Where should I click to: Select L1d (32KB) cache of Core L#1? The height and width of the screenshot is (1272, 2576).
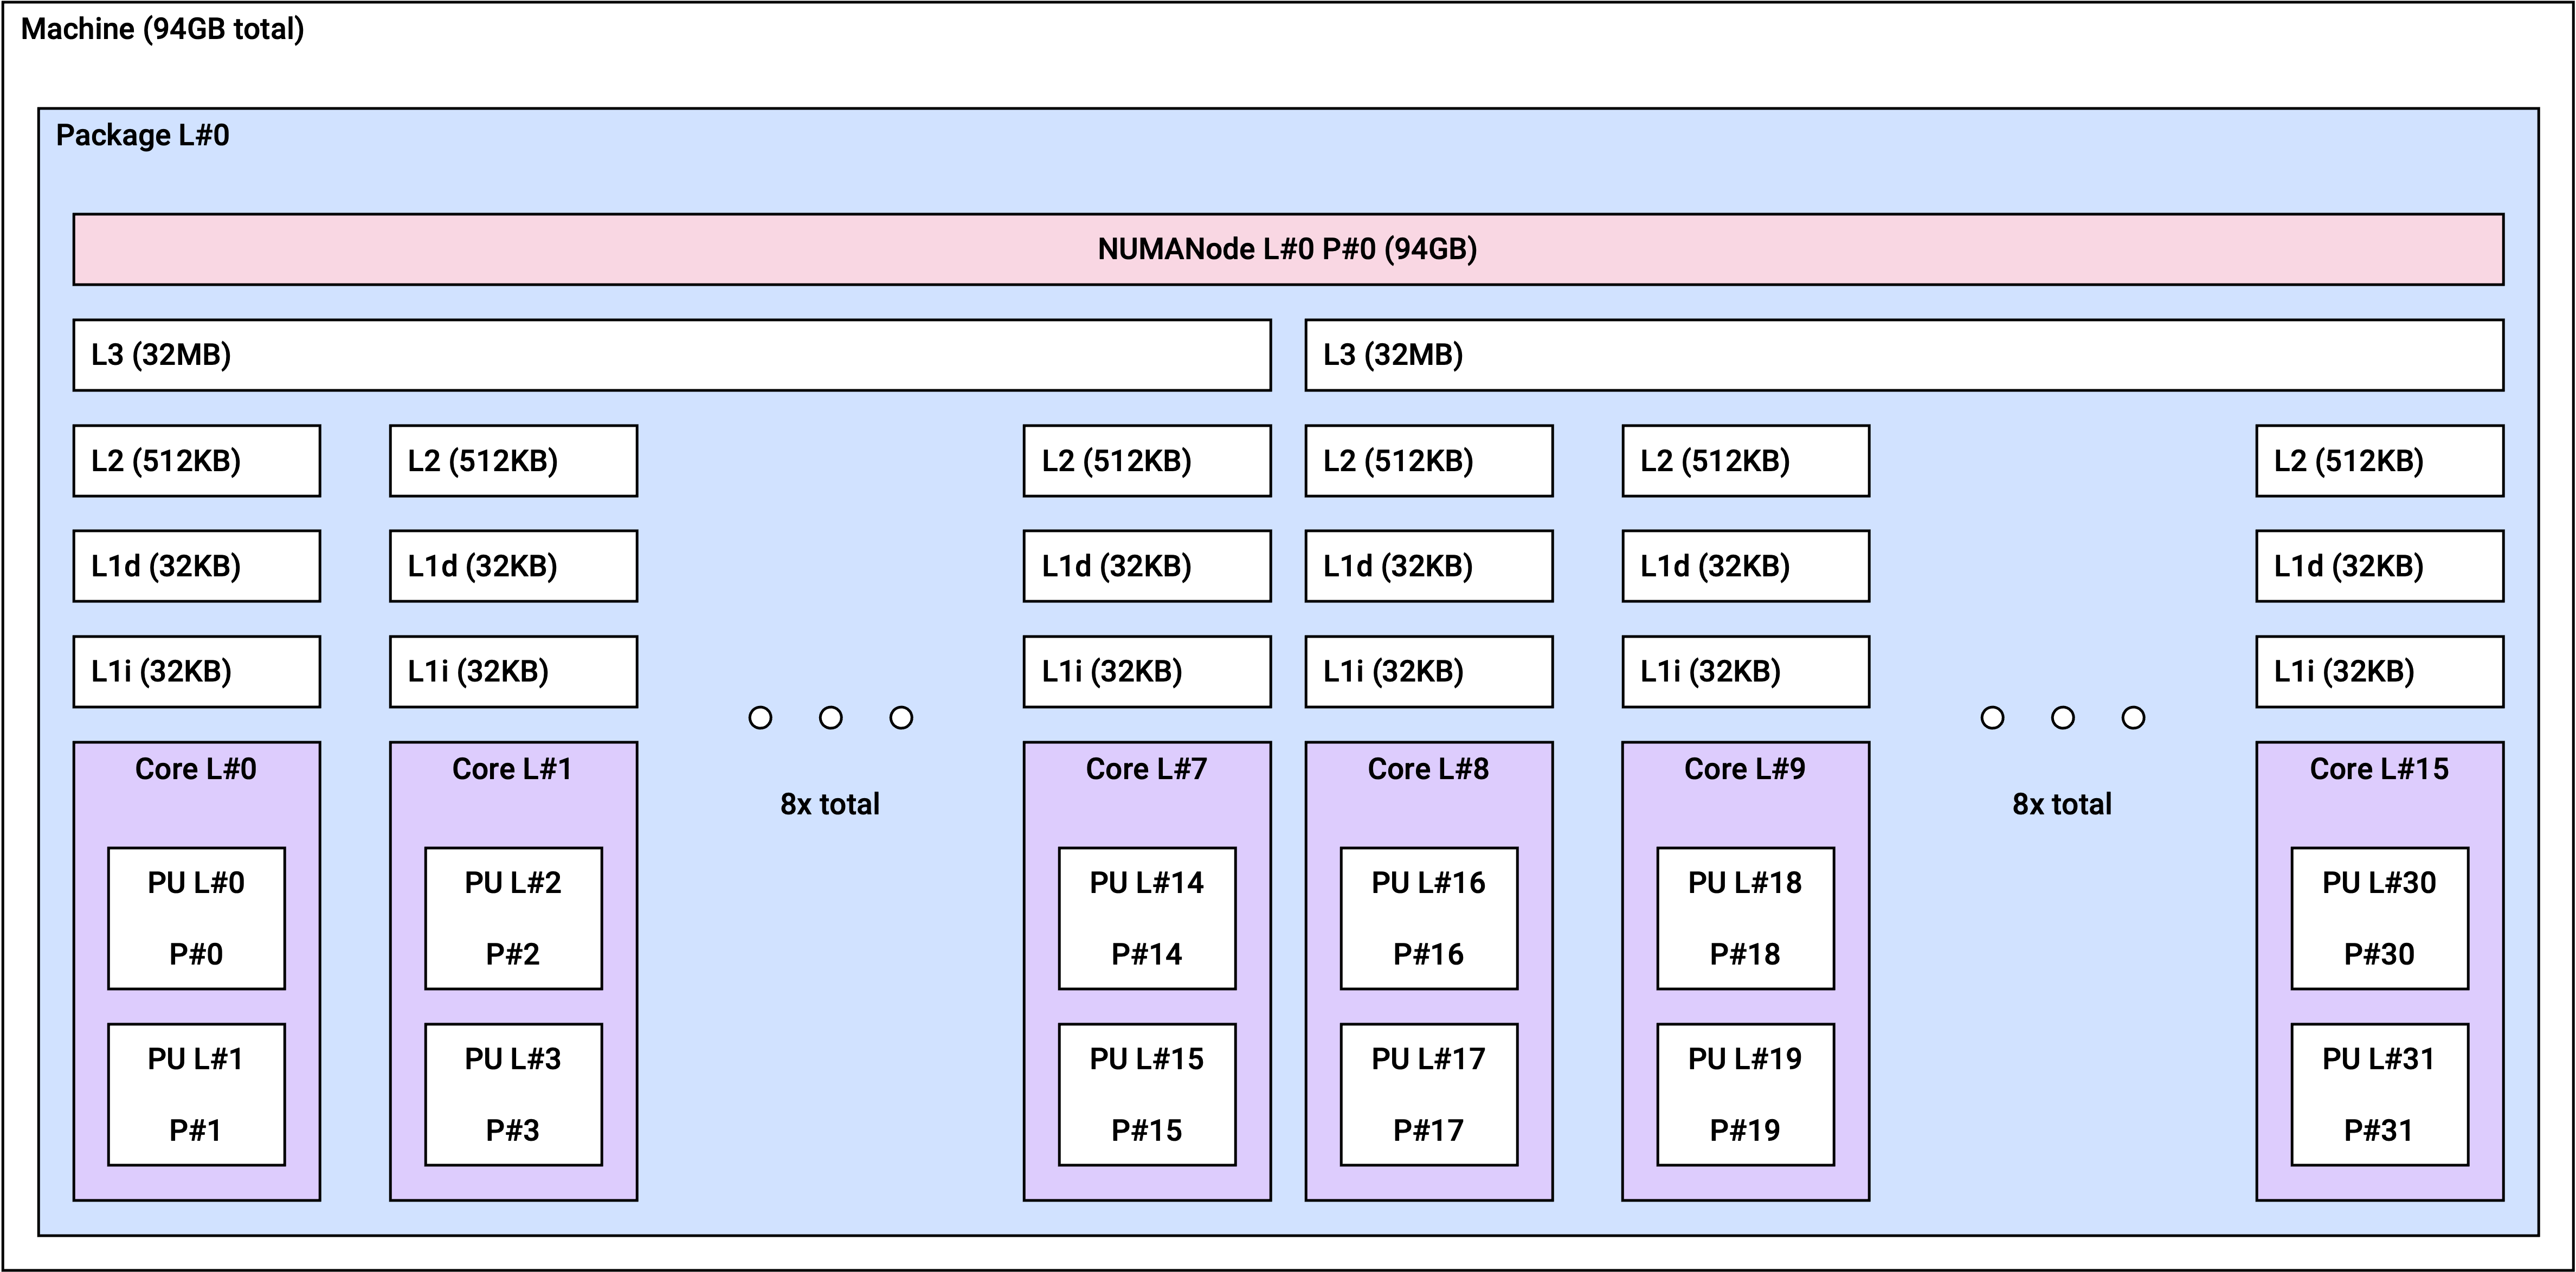513,566
